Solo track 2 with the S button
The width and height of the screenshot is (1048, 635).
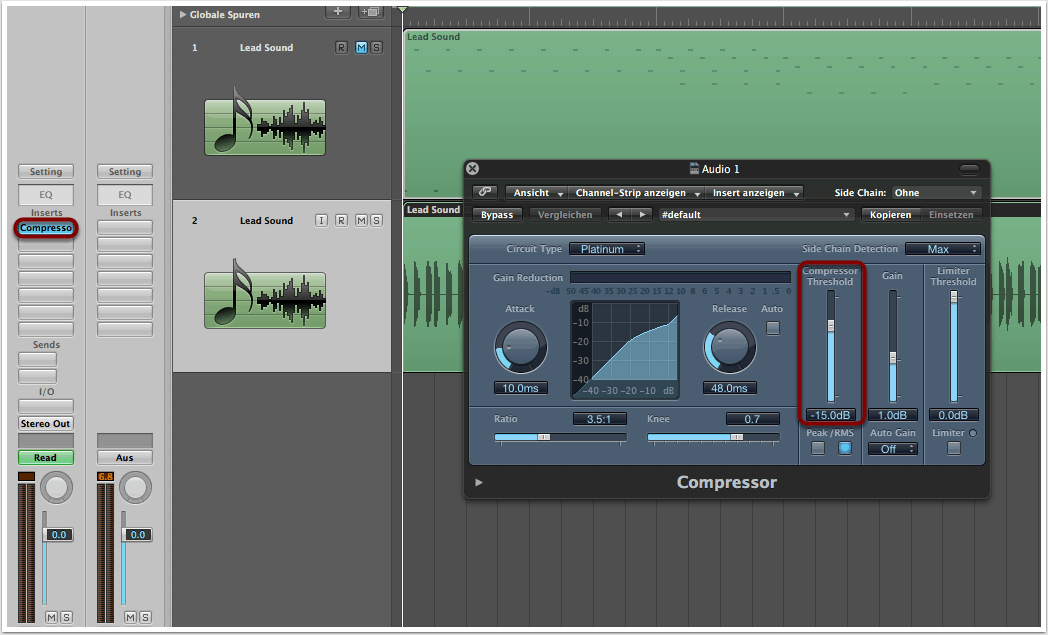pos(376,220)
